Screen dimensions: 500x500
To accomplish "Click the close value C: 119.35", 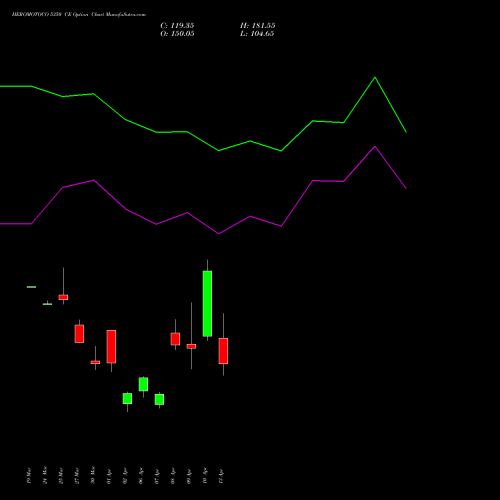I will point(177,26).
